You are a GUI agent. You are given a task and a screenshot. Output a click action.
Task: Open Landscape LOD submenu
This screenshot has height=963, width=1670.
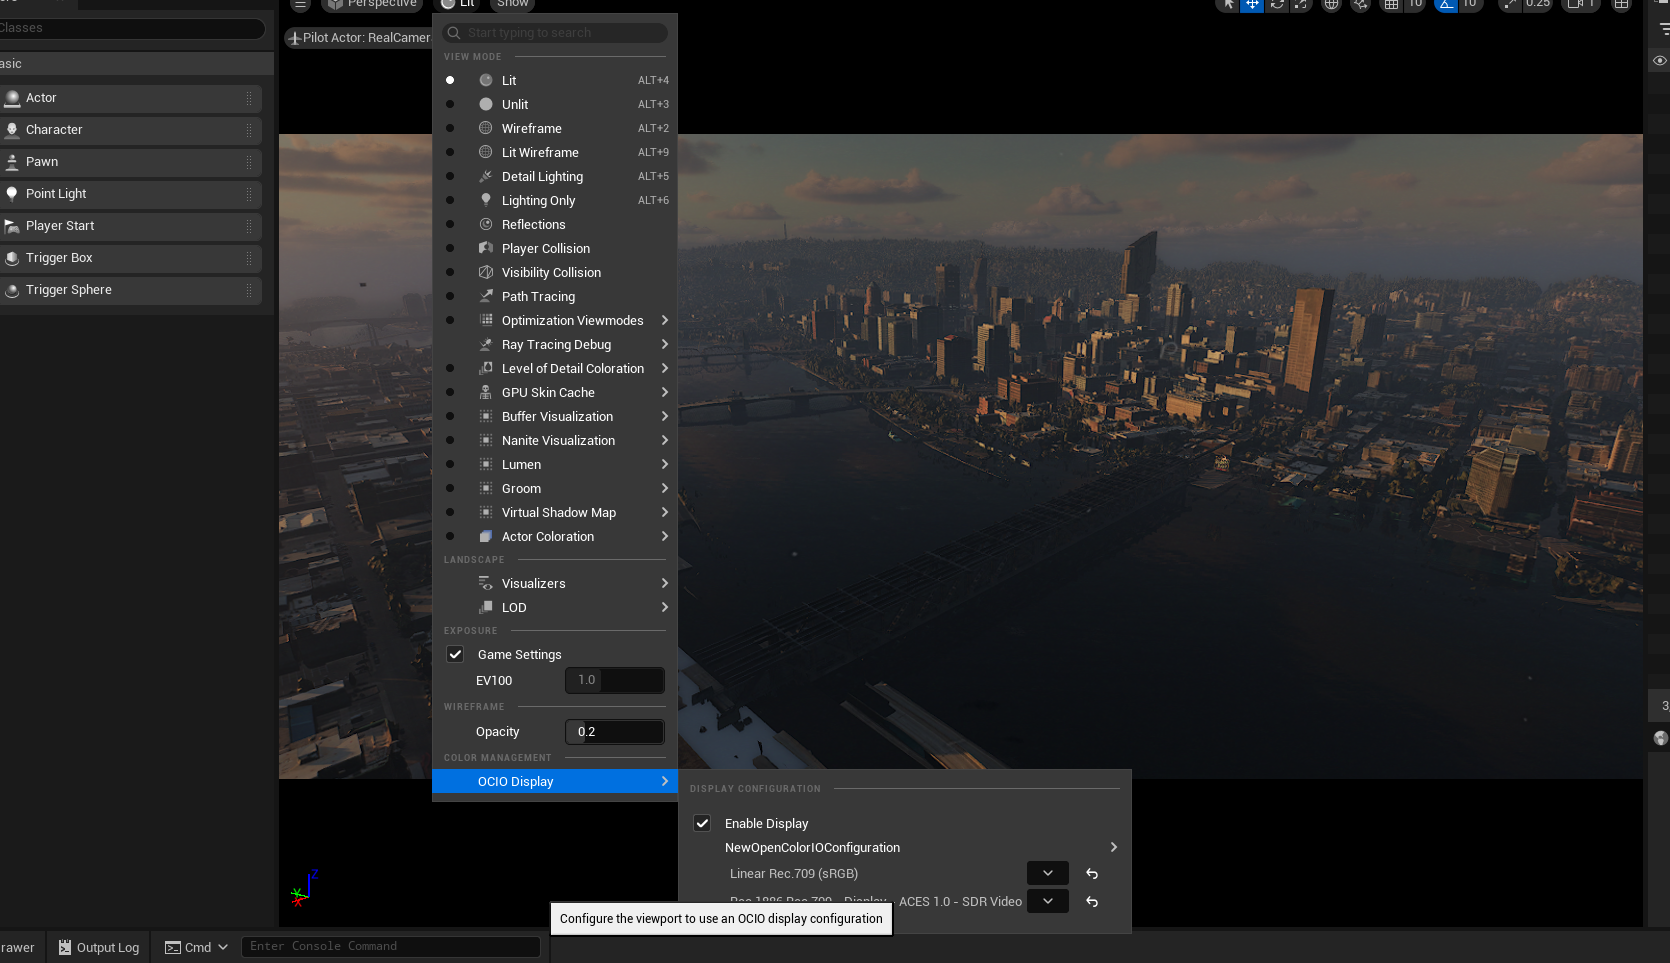(x=555, y=607)
